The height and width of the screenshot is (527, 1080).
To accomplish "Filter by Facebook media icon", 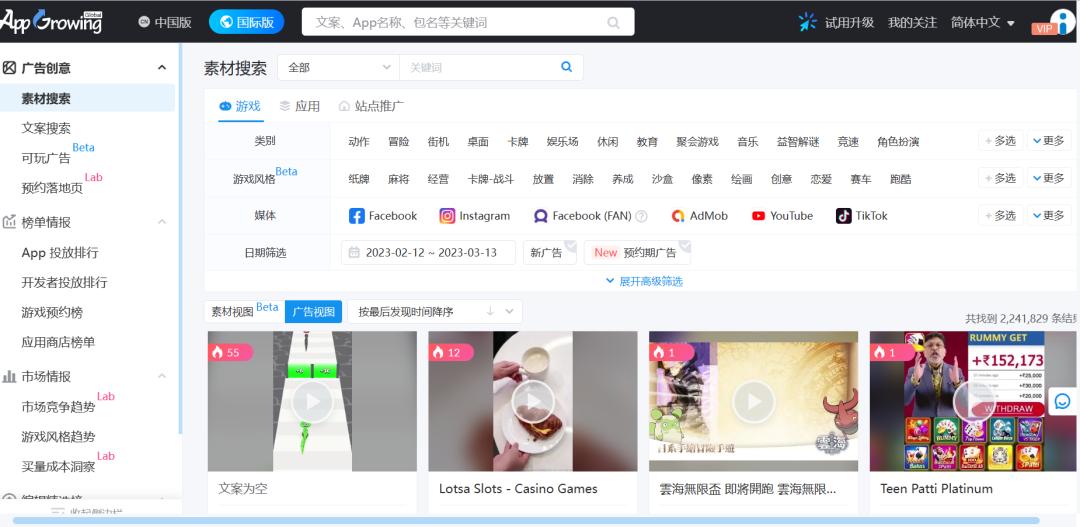I will pyautogui.click(x=356, y=216).
